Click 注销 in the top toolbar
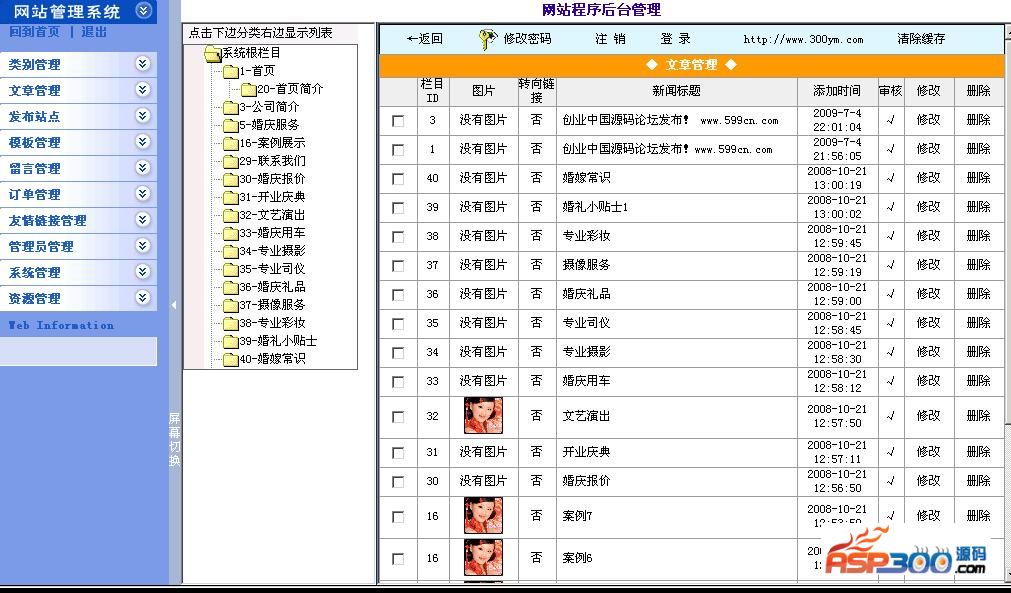The image size is (1011, 593). (x=610, y=39)
